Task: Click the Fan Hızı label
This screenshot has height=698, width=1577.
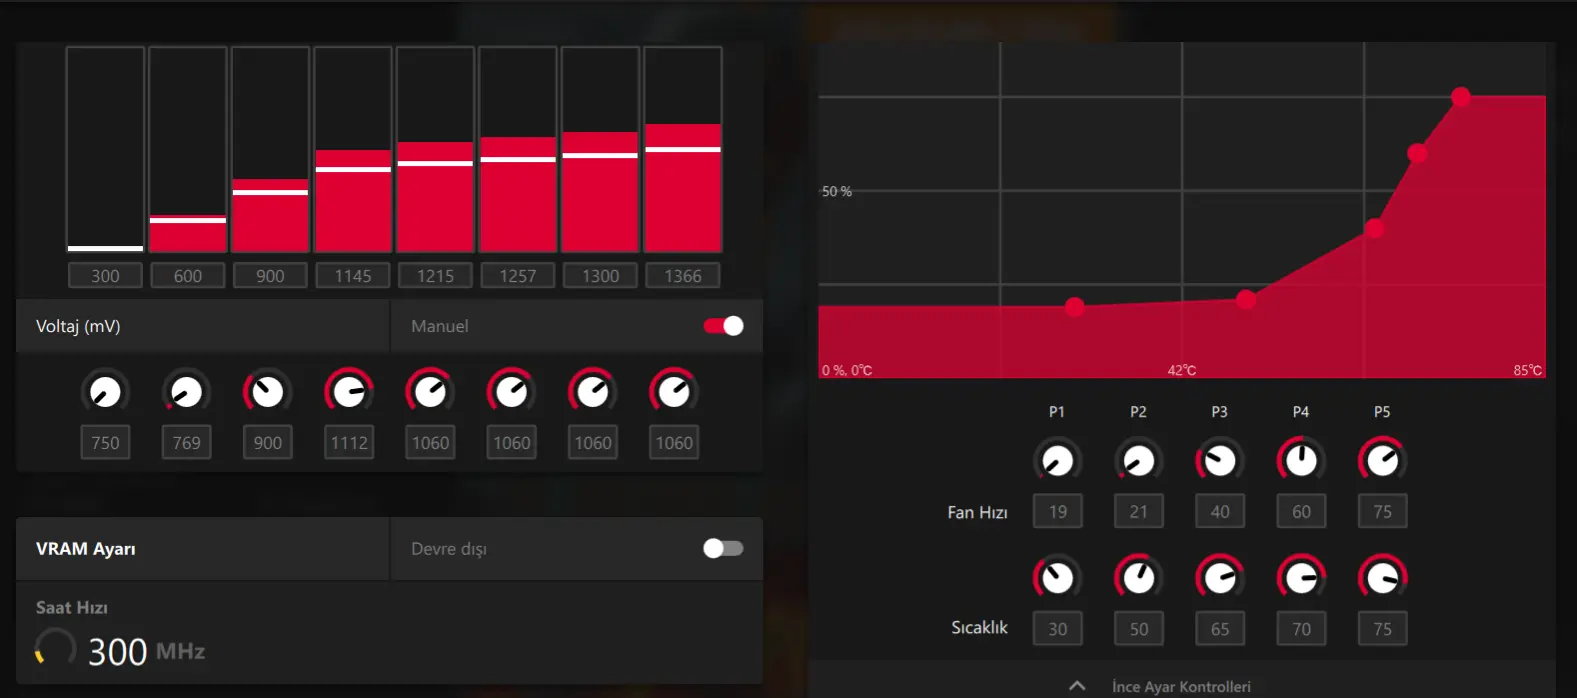Action: 977,512
